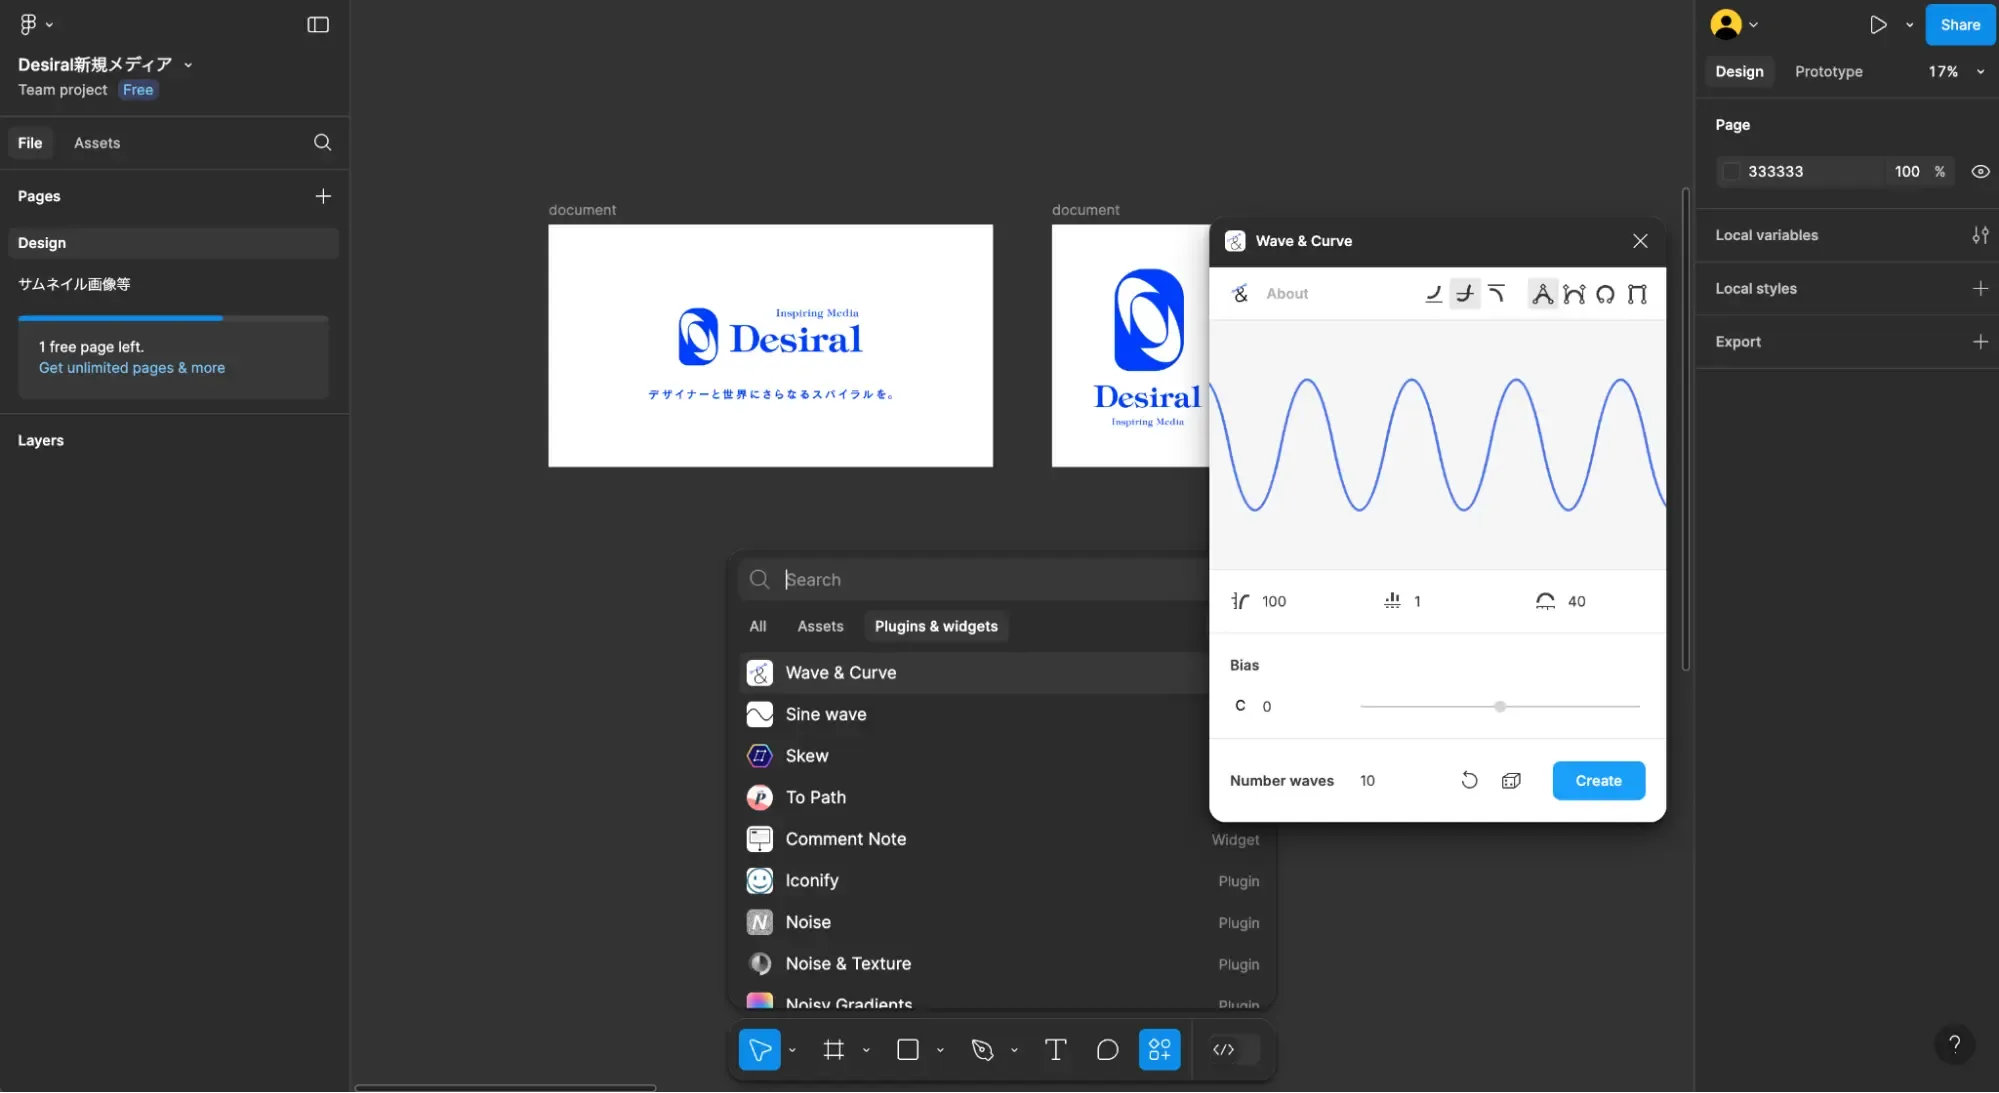Screen dimensions: 1999x1093
Task: Select the smooth U-shaped curve type
Action: point(1574,293)
